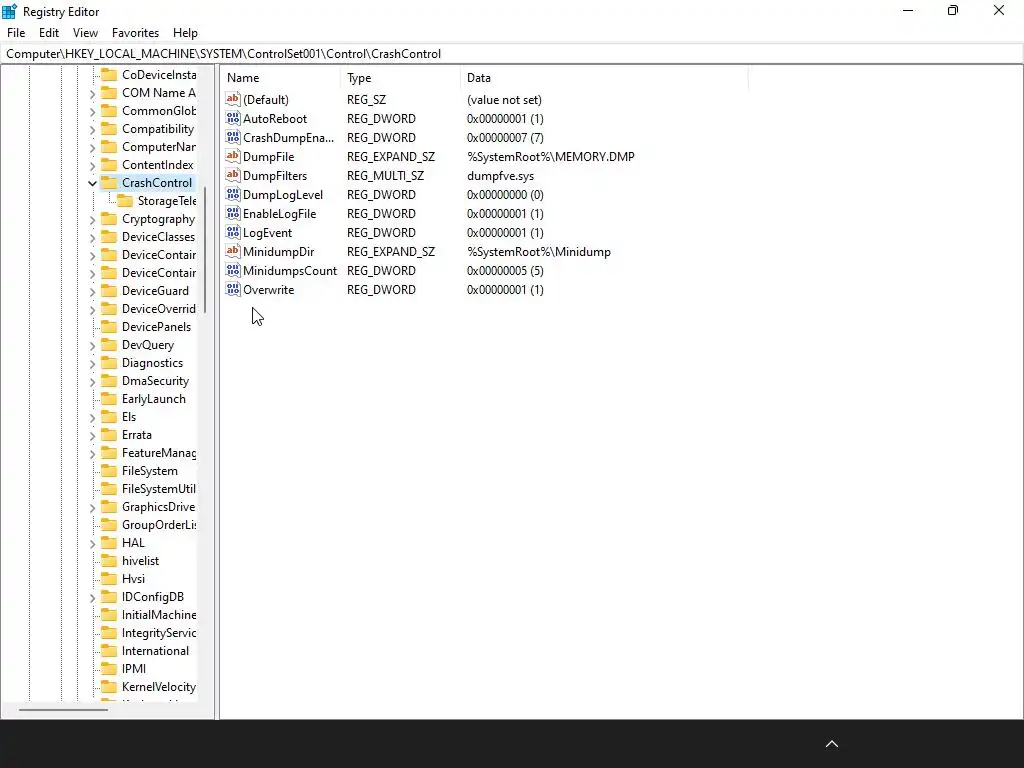Click the EnableLogFile DWORD icon
Screen dimensions: 1024x768
click(233, 213)
